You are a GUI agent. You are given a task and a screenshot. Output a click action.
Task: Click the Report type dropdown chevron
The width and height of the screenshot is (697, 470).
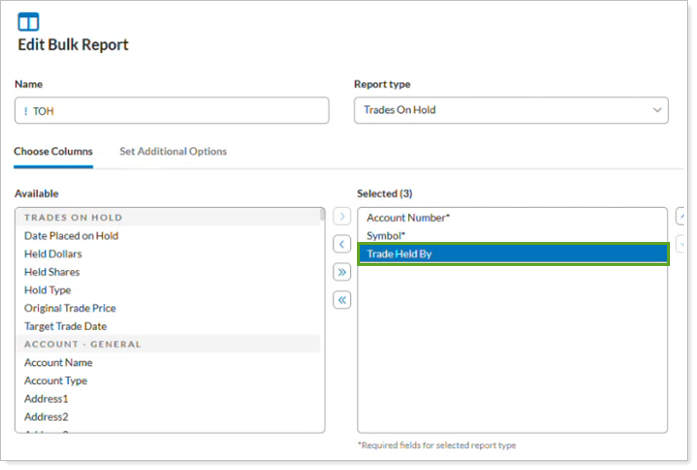tap(656, 110)
